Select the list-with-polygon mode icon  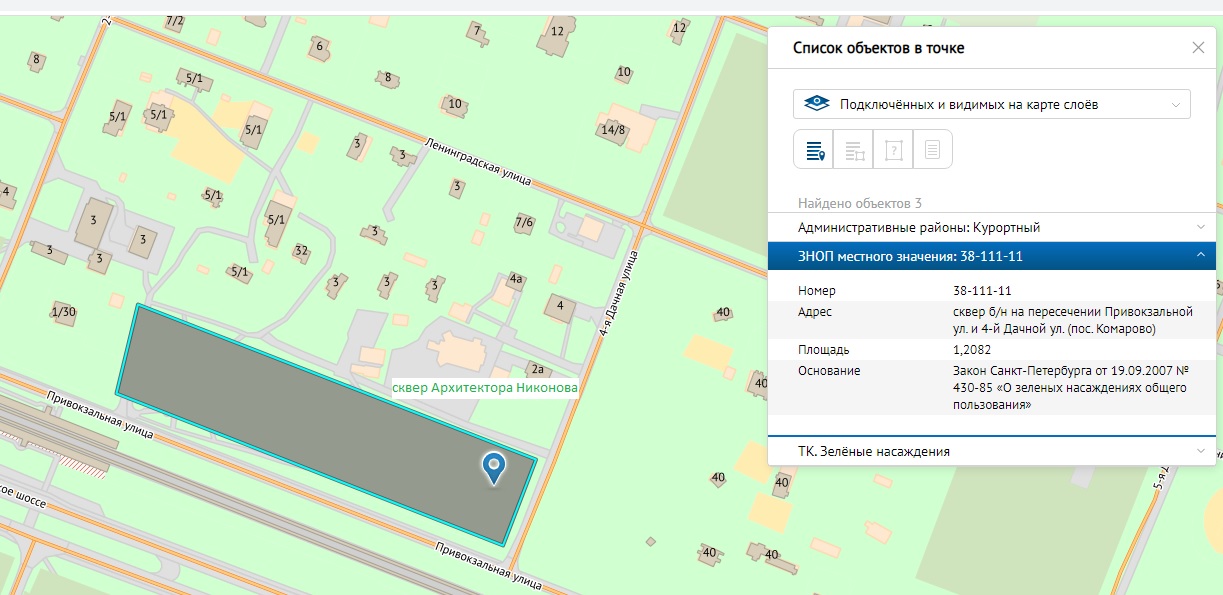pos(853,150)
